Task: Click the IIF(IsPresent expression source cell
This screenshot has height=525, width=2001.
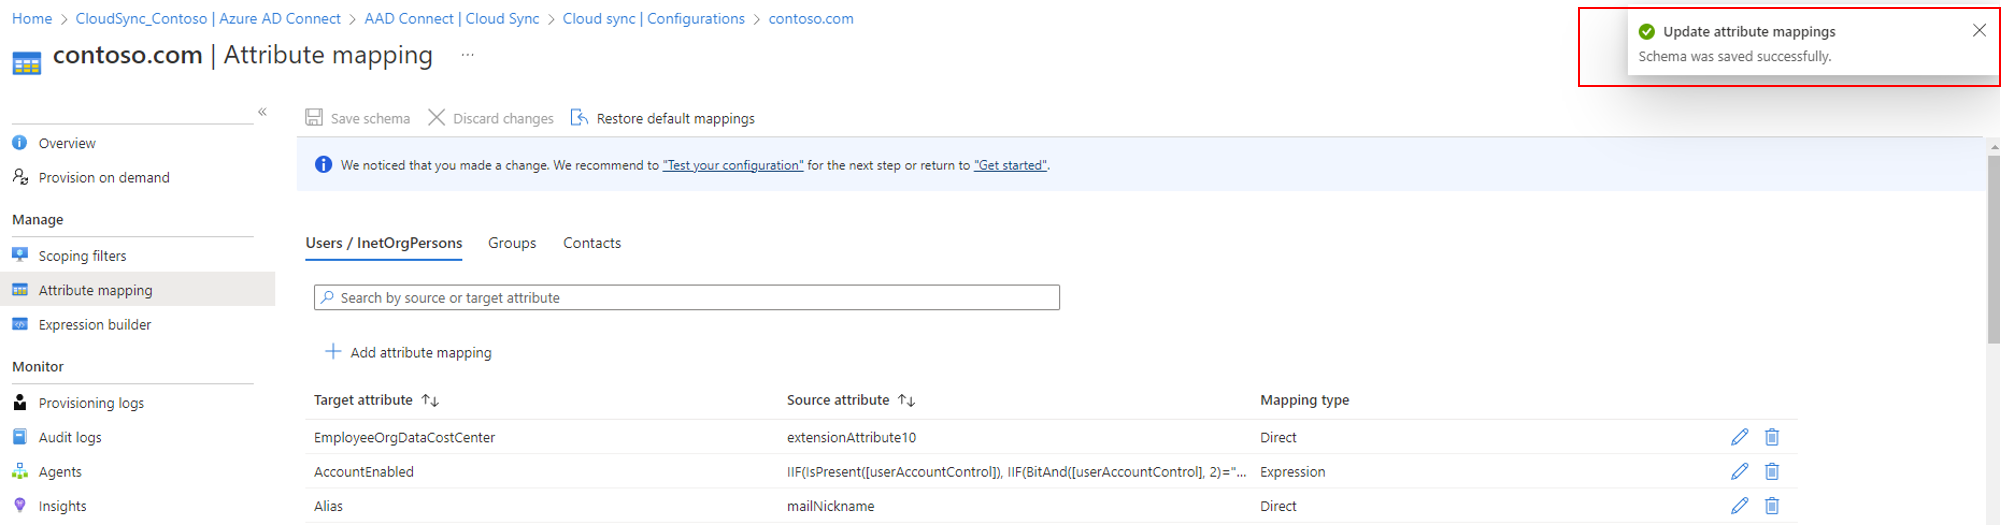Action: pos(1017,472)
